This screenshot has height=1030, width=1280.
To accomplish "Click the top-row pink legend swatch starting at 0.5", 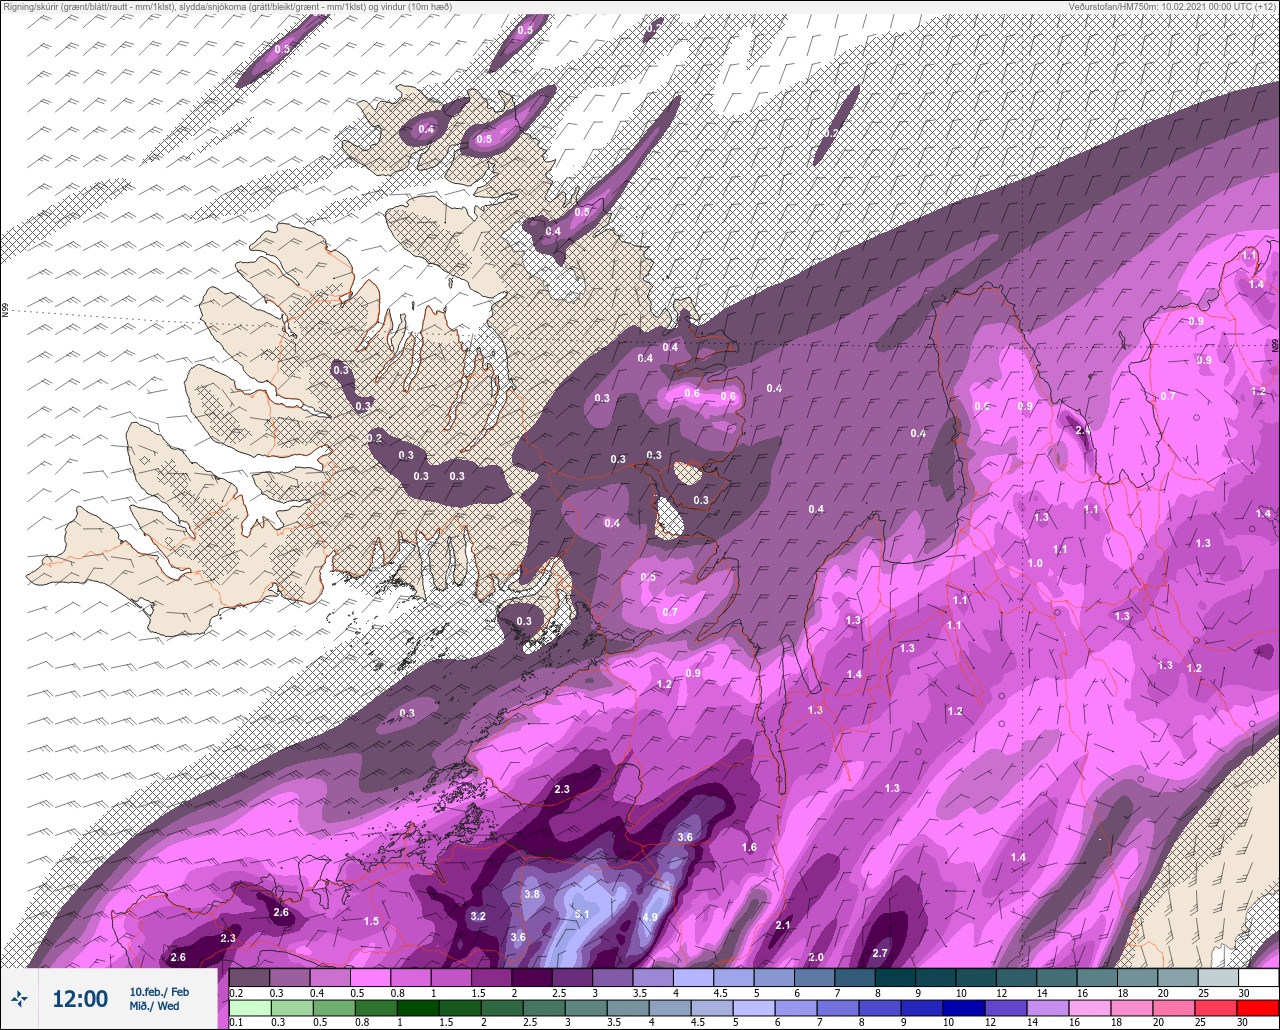I will 370,977.
